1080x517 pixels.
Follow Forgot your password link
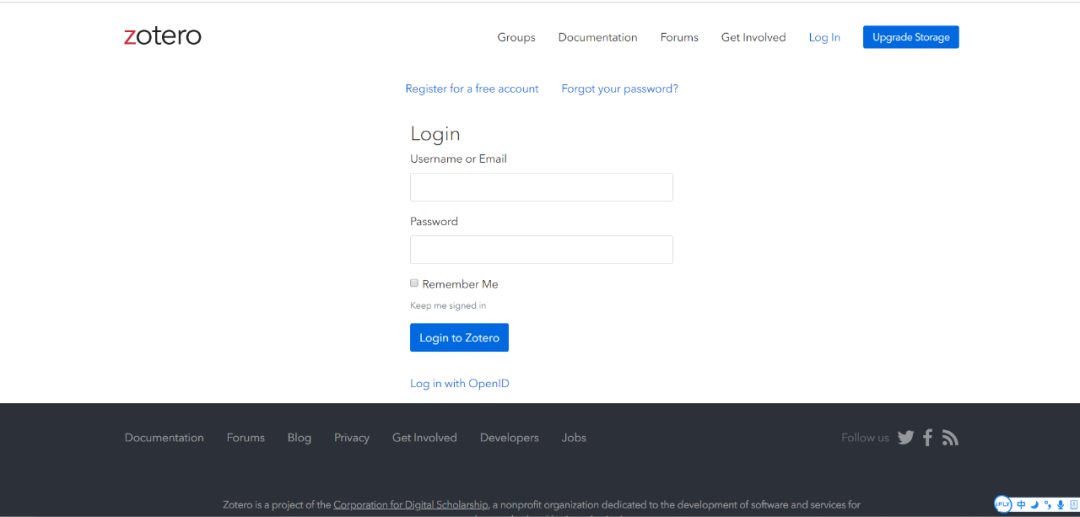tap(620, 89)
